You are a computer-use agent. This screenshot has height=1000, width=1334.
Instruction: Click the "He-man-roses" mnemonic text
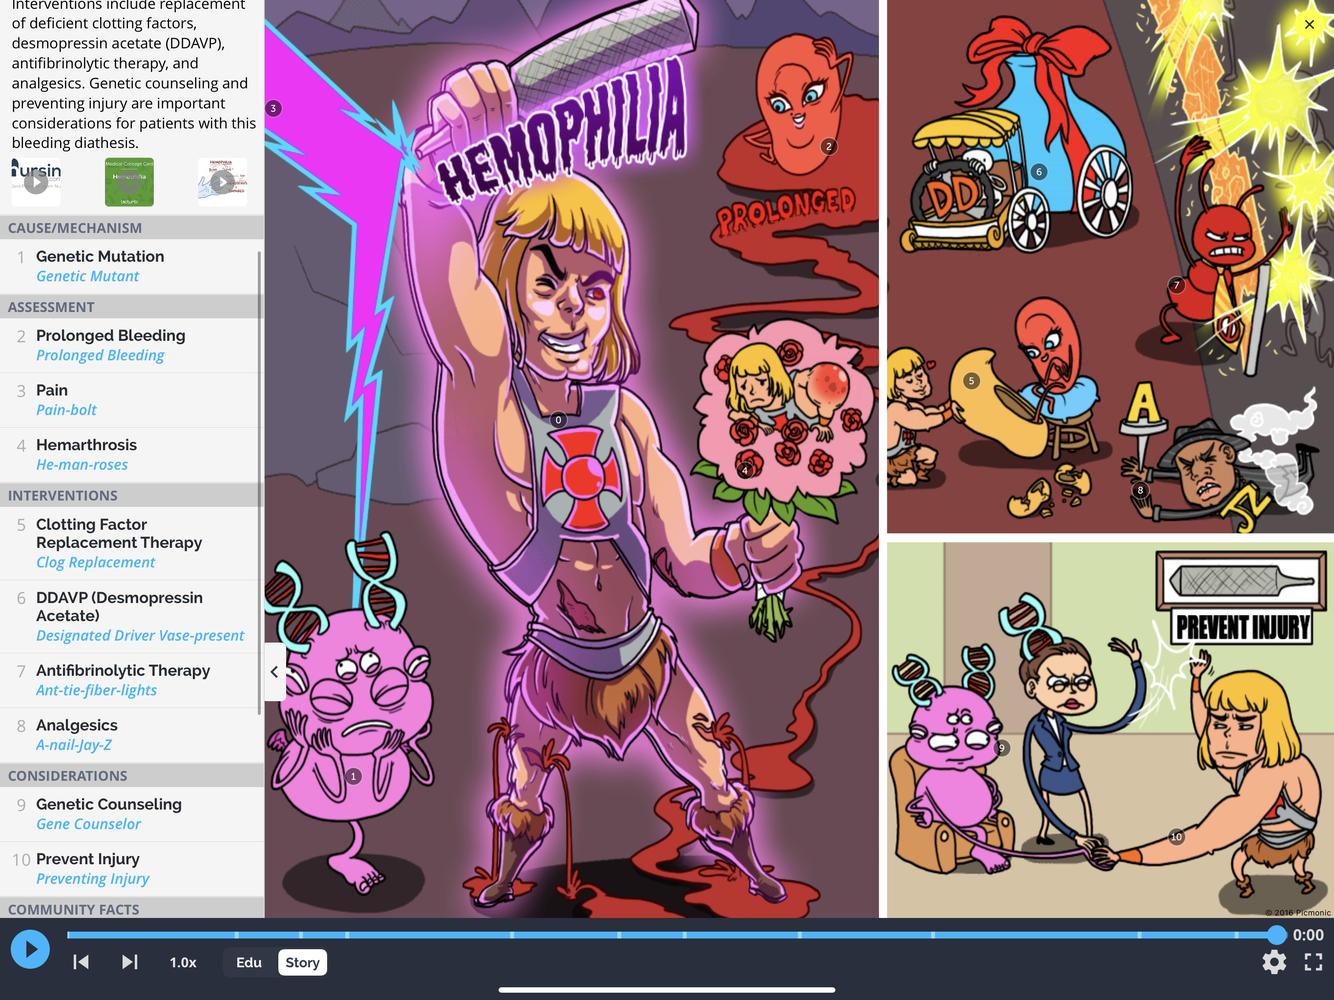82,465
